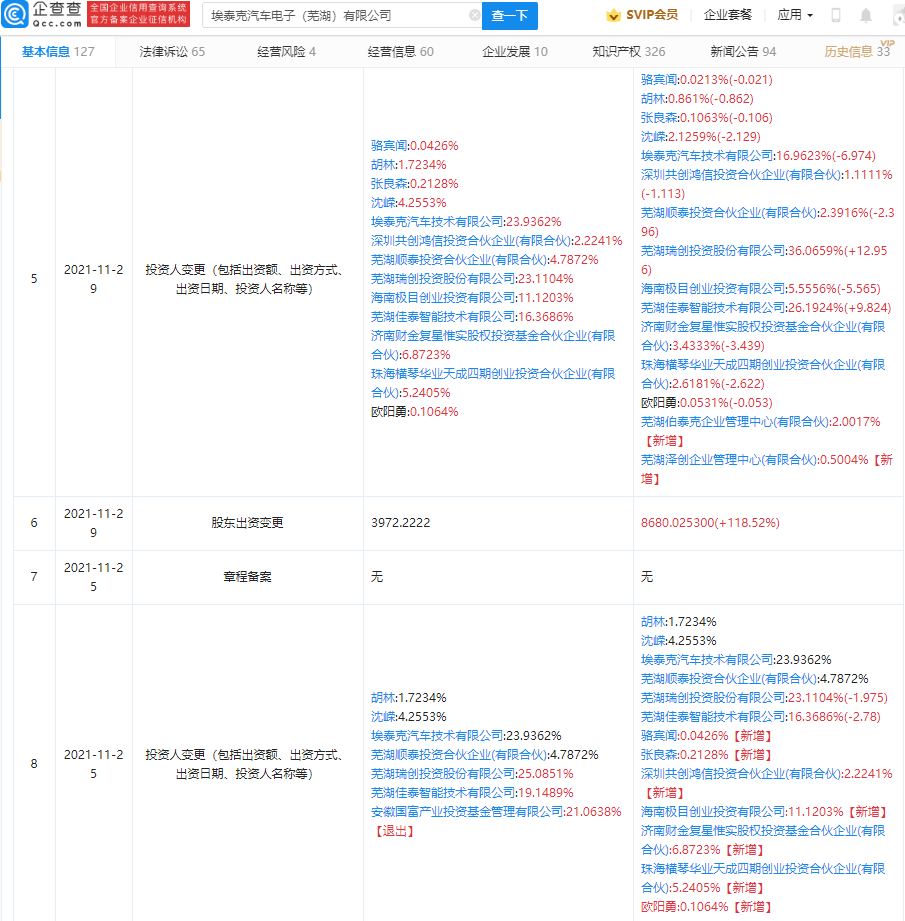The width and height of the screenshot is (905, 921).
Task: Open 芜湖佳泰智能技术有限公司 link showing 26.1924%
Action: (713, 308)
